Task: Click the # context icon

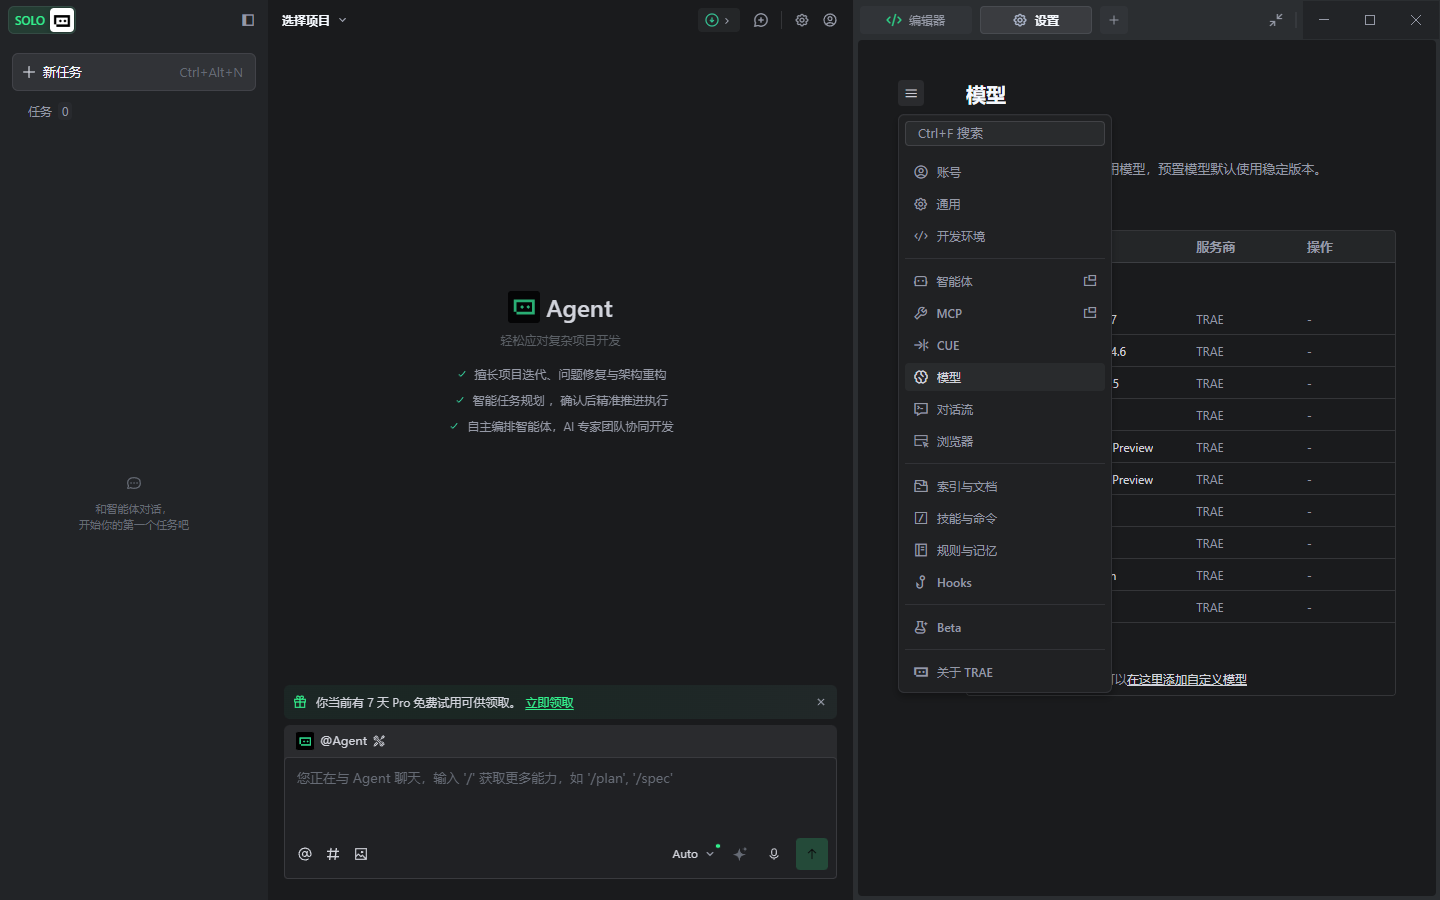Action: (333, 854)
